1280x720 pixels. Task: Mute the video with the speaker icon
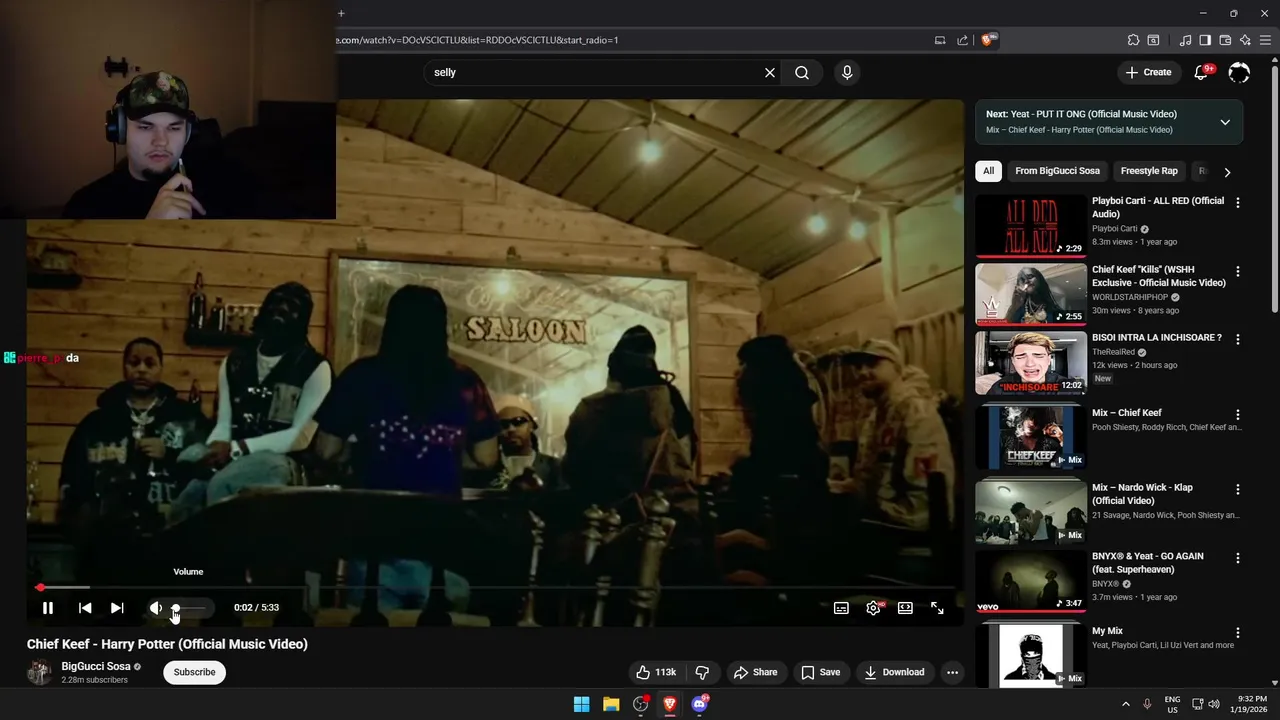click(156, 607)
